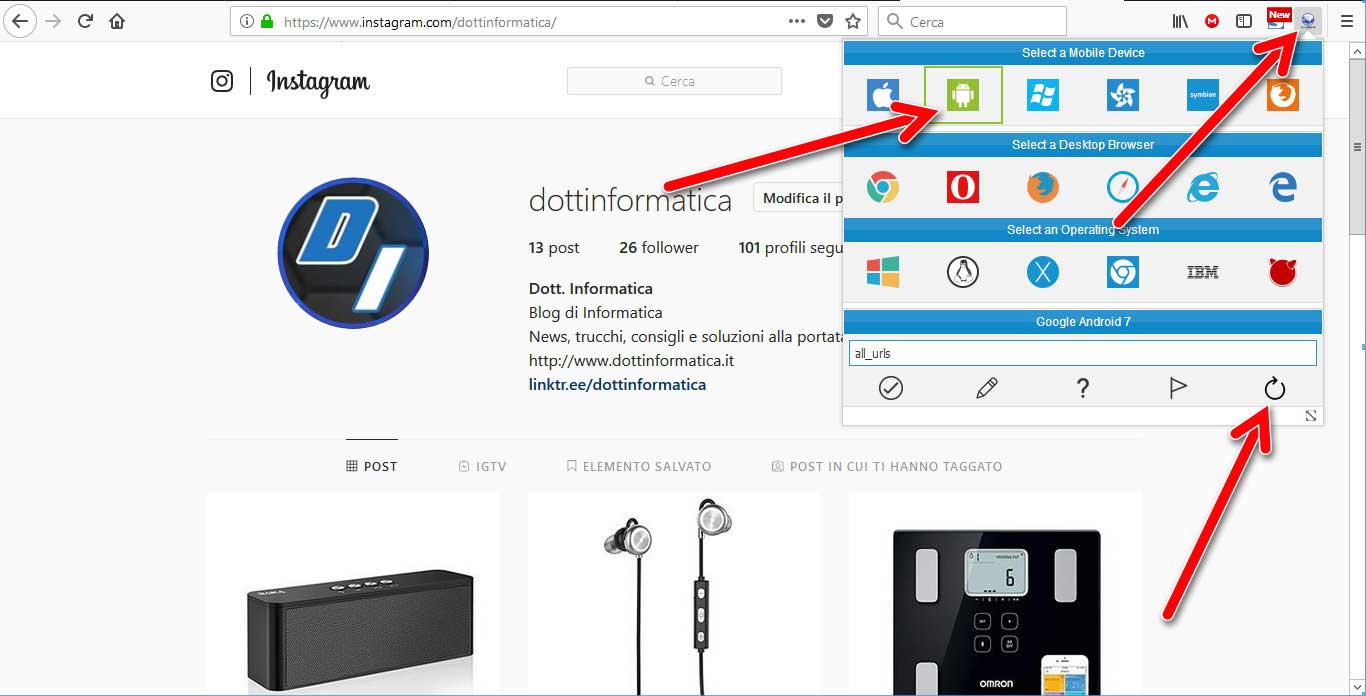Click the Instagram wordmark
Image resolution: width=1366 pixels, height=696 pixels.
coord(318,82)
